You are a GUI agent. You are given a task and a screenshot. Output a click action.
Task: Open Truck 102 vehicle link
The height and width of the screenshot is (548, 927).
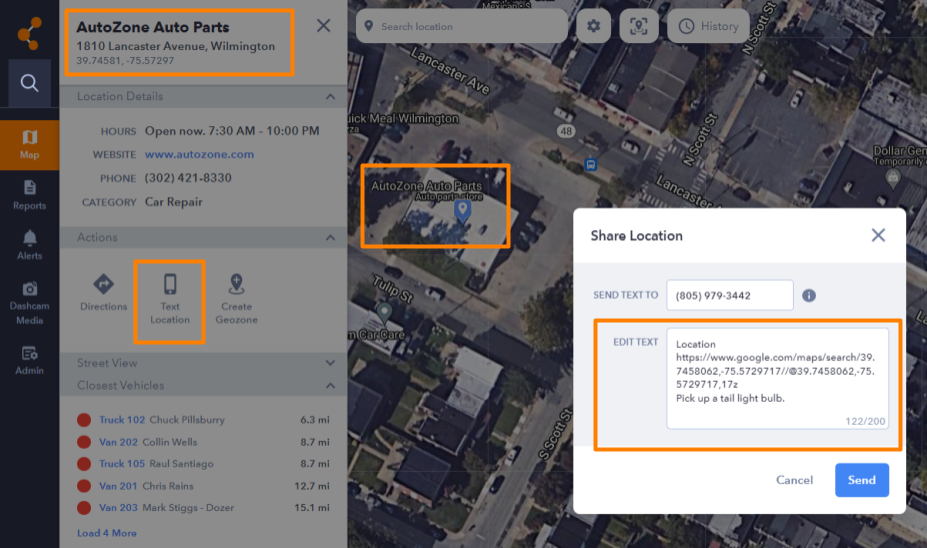[x=122, y=420]
